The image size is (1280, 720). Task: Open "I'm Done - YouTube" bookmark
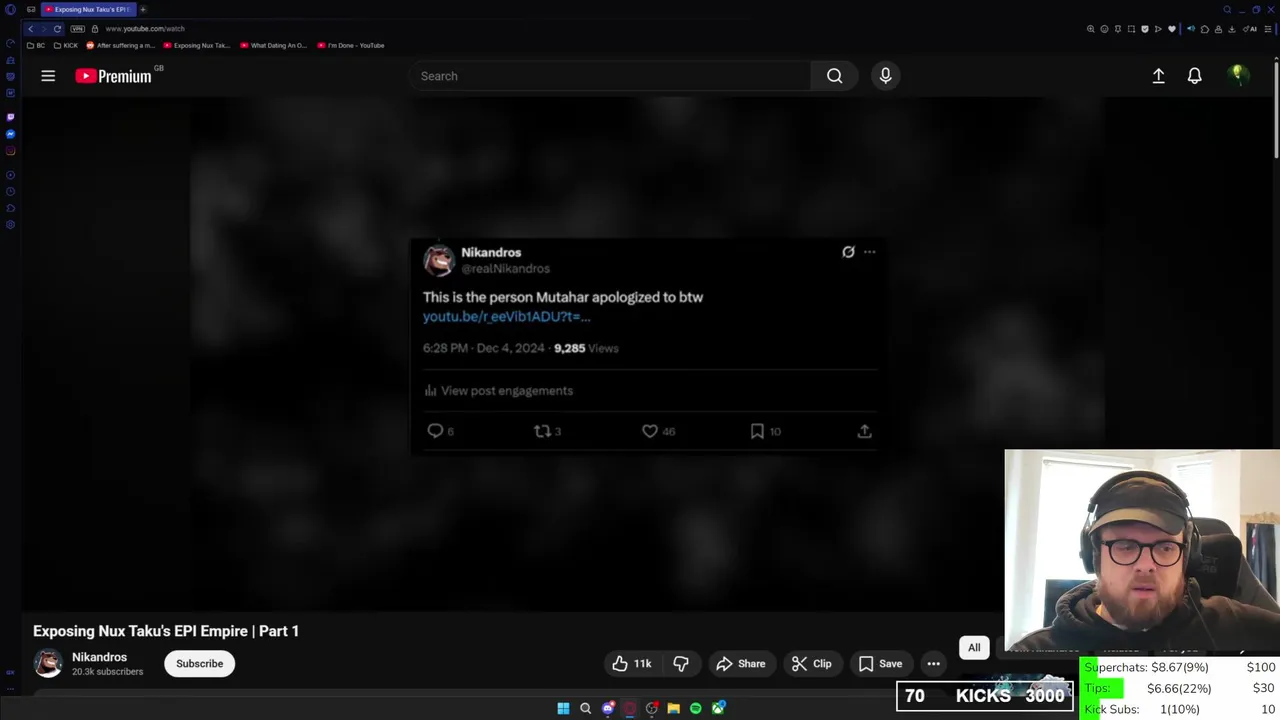click(x=351, y=45)
